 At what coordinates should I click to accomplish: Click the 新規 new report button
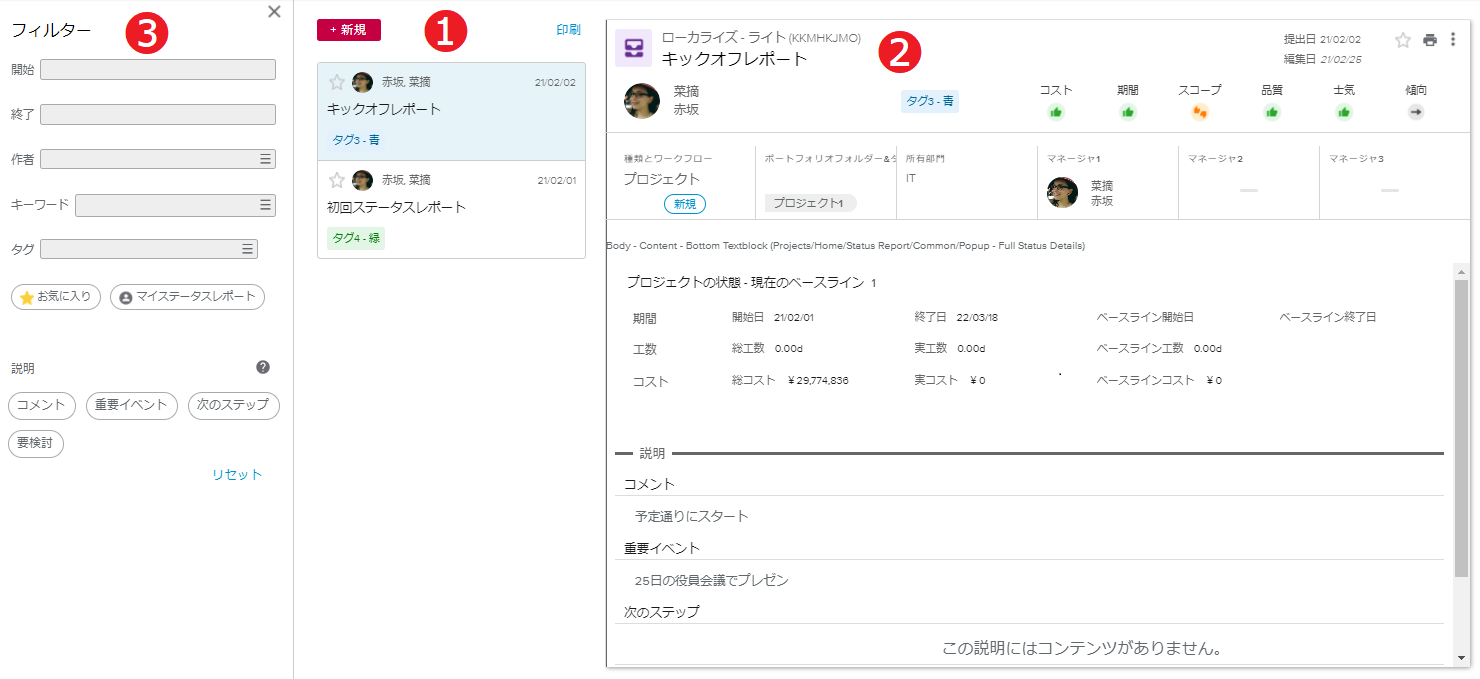coord(348,30)
